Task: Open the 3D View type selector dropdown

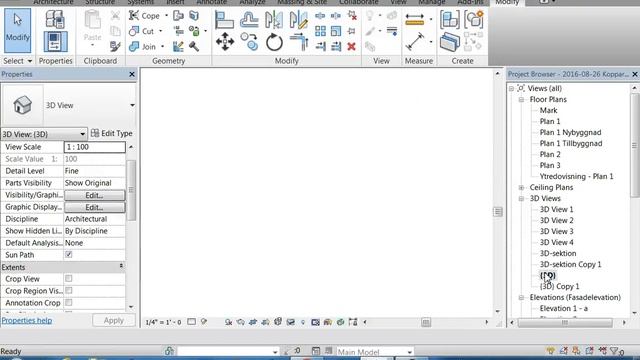Action: click(x=132, y=105)
